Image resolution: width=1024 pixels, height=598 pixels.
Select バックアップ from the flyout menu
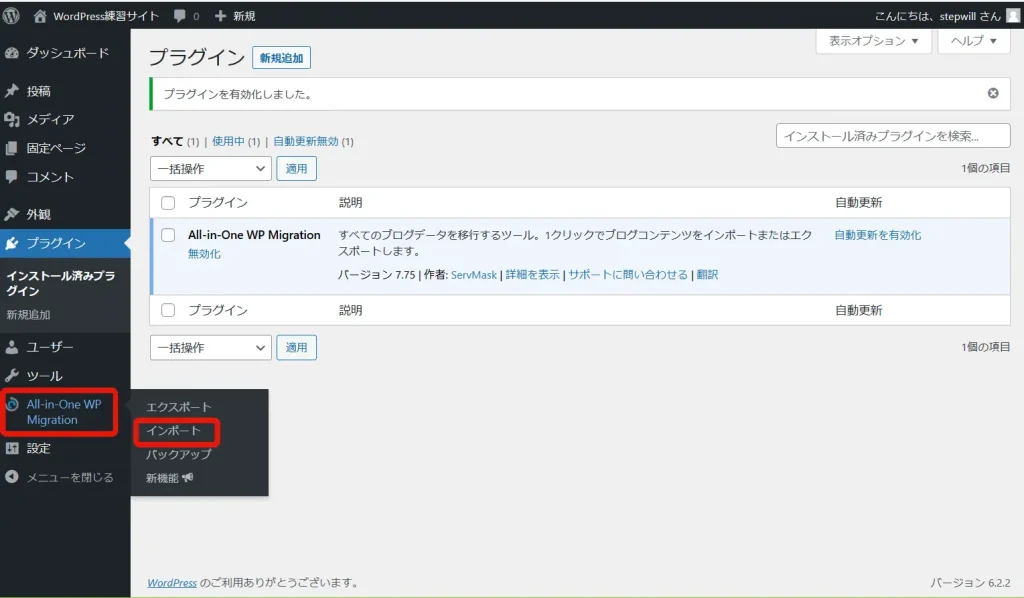coord(179,454)
